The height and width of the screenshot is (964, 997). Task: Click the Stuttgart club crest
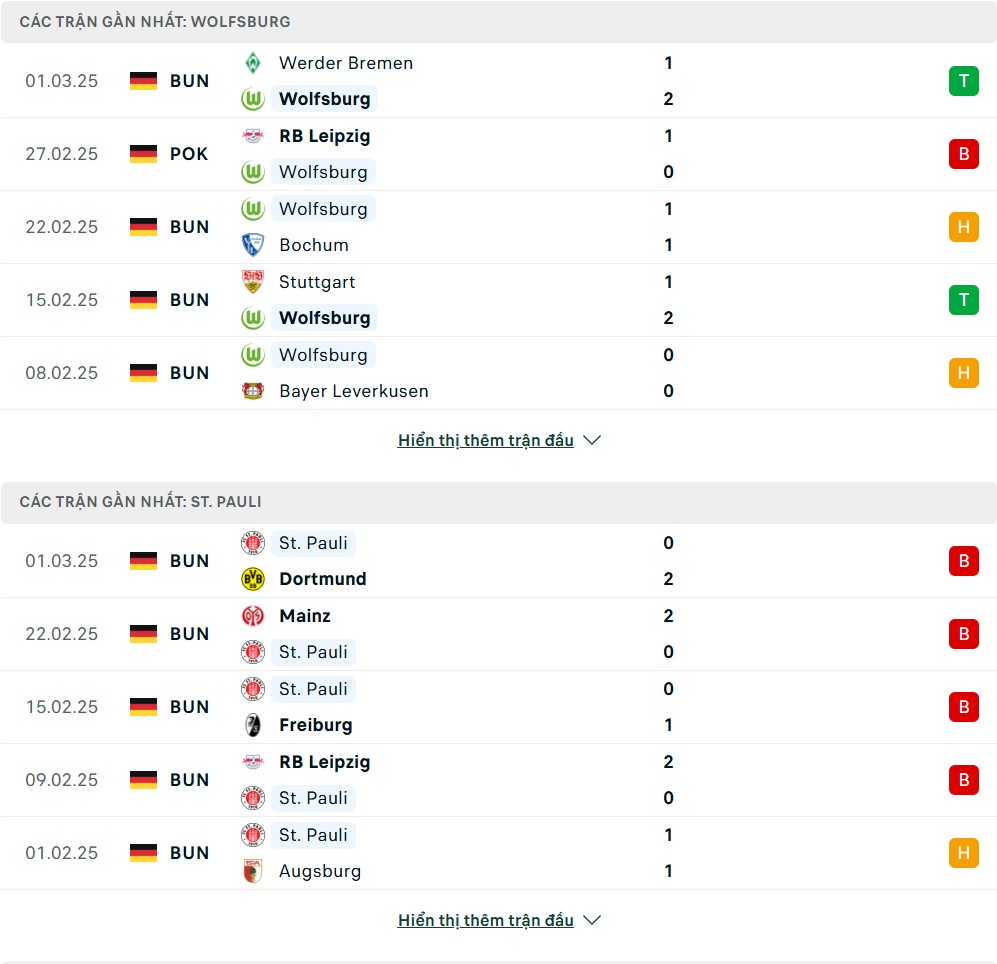pos(253,282)
